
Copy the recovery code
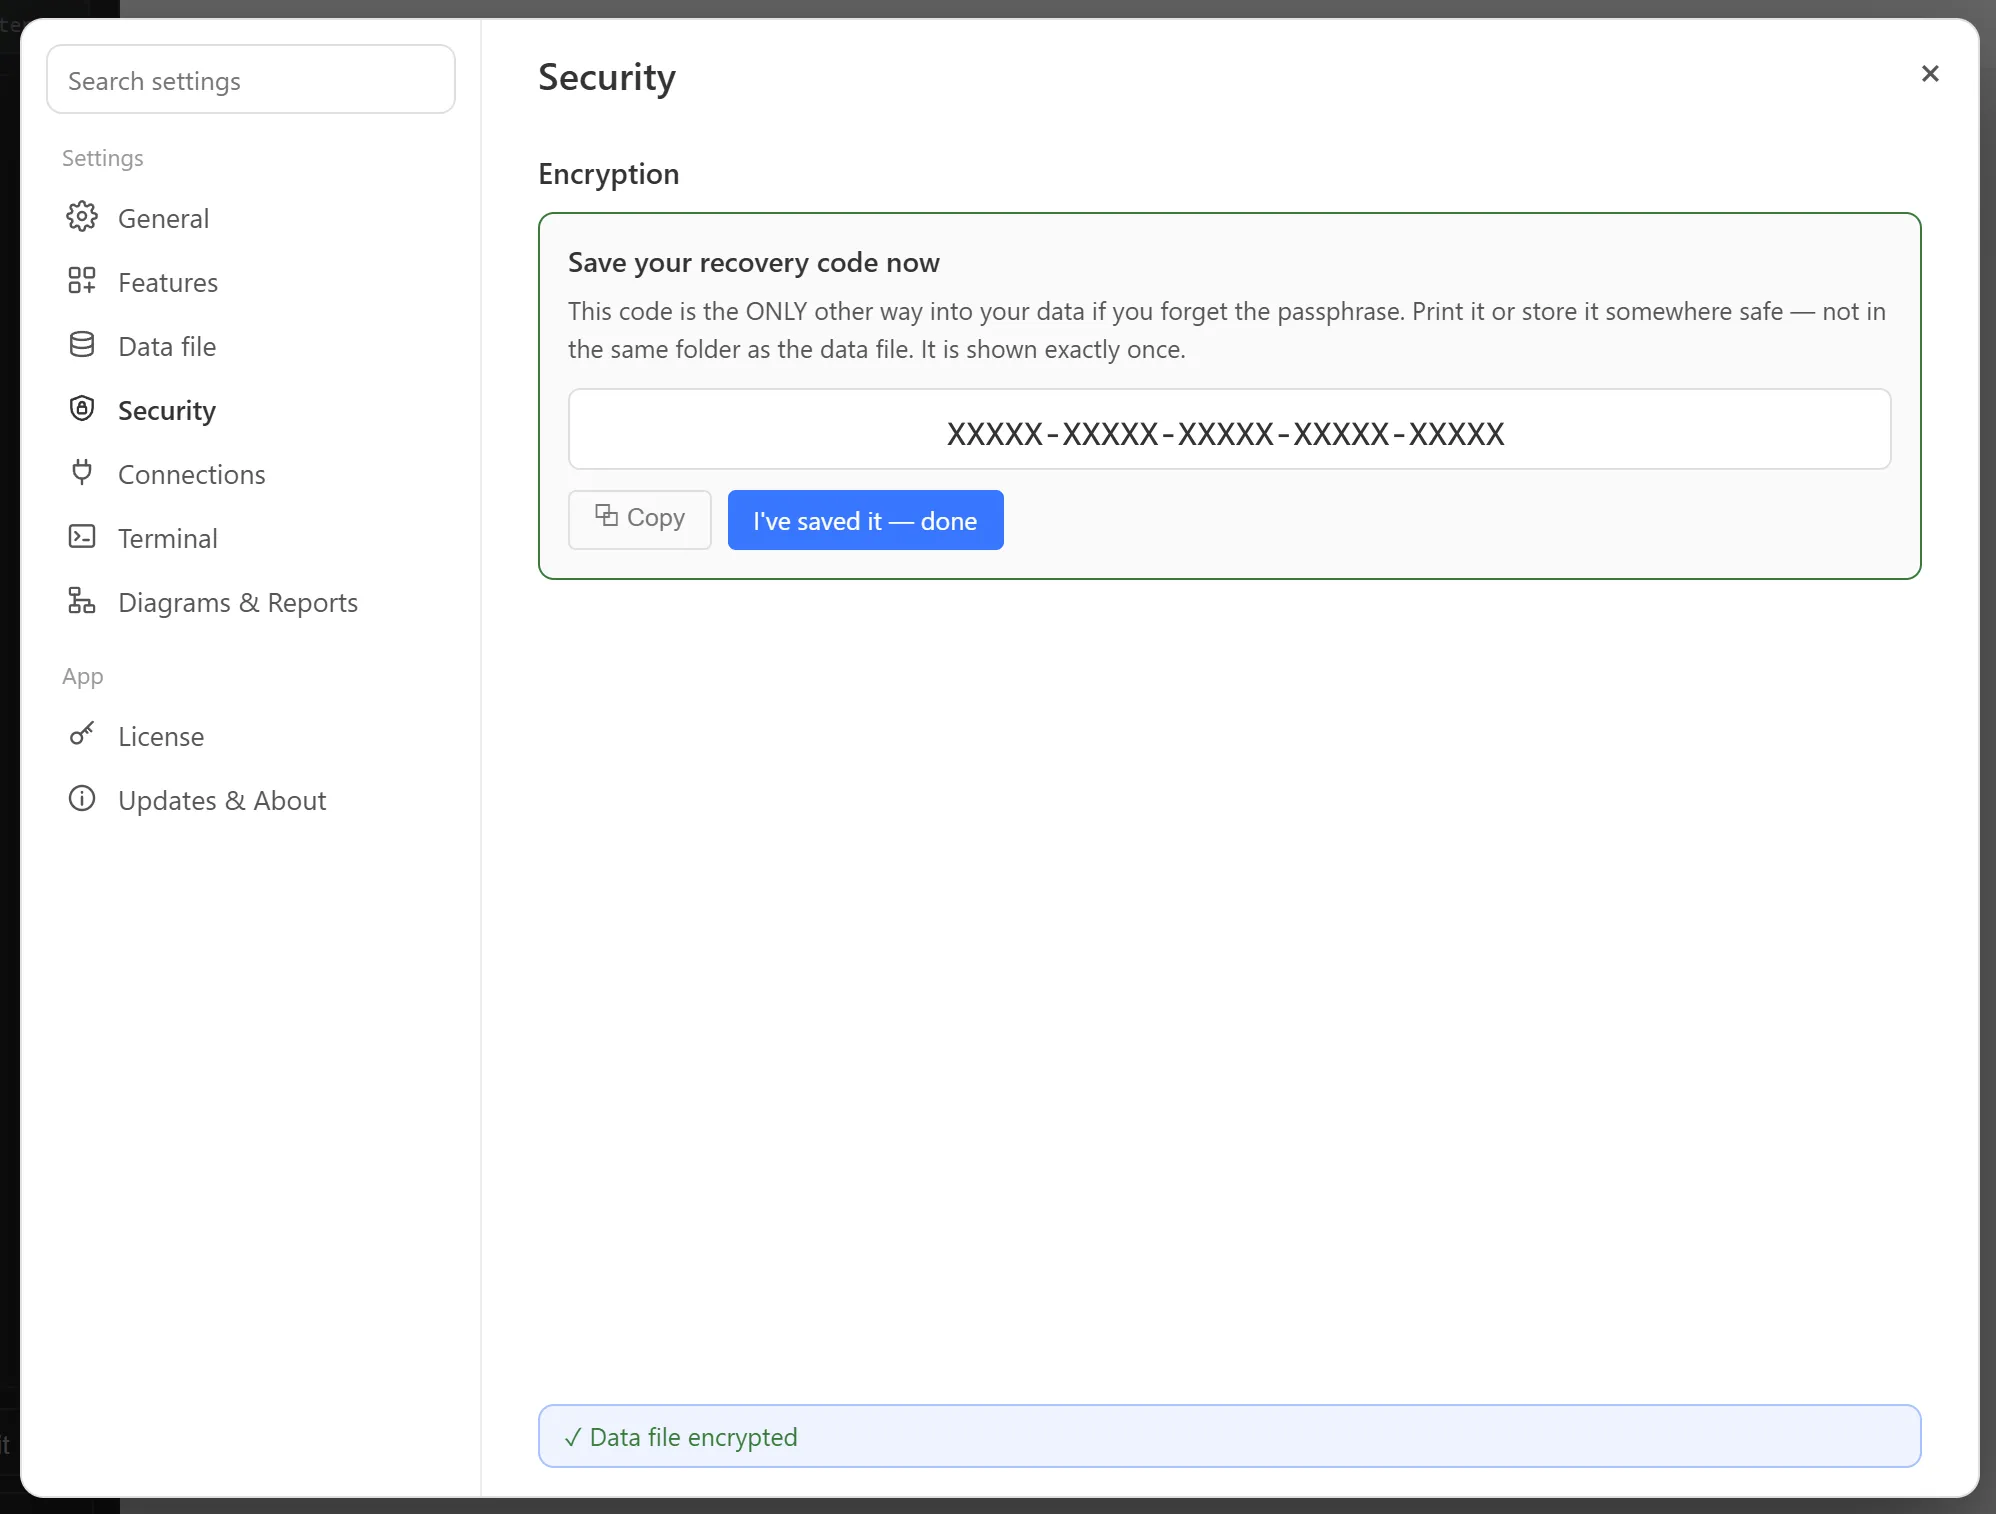[x=640, y=519]
